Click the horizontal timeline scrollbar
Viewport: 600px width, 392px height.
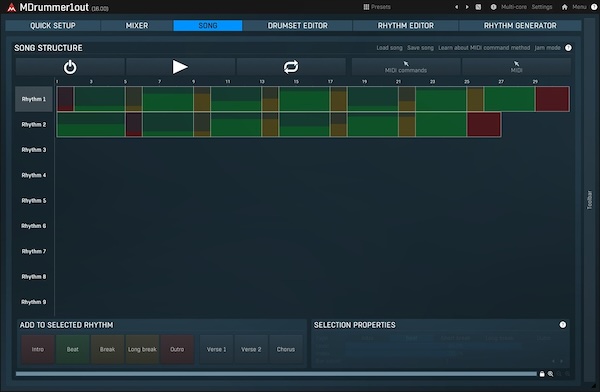click(276, 374)
